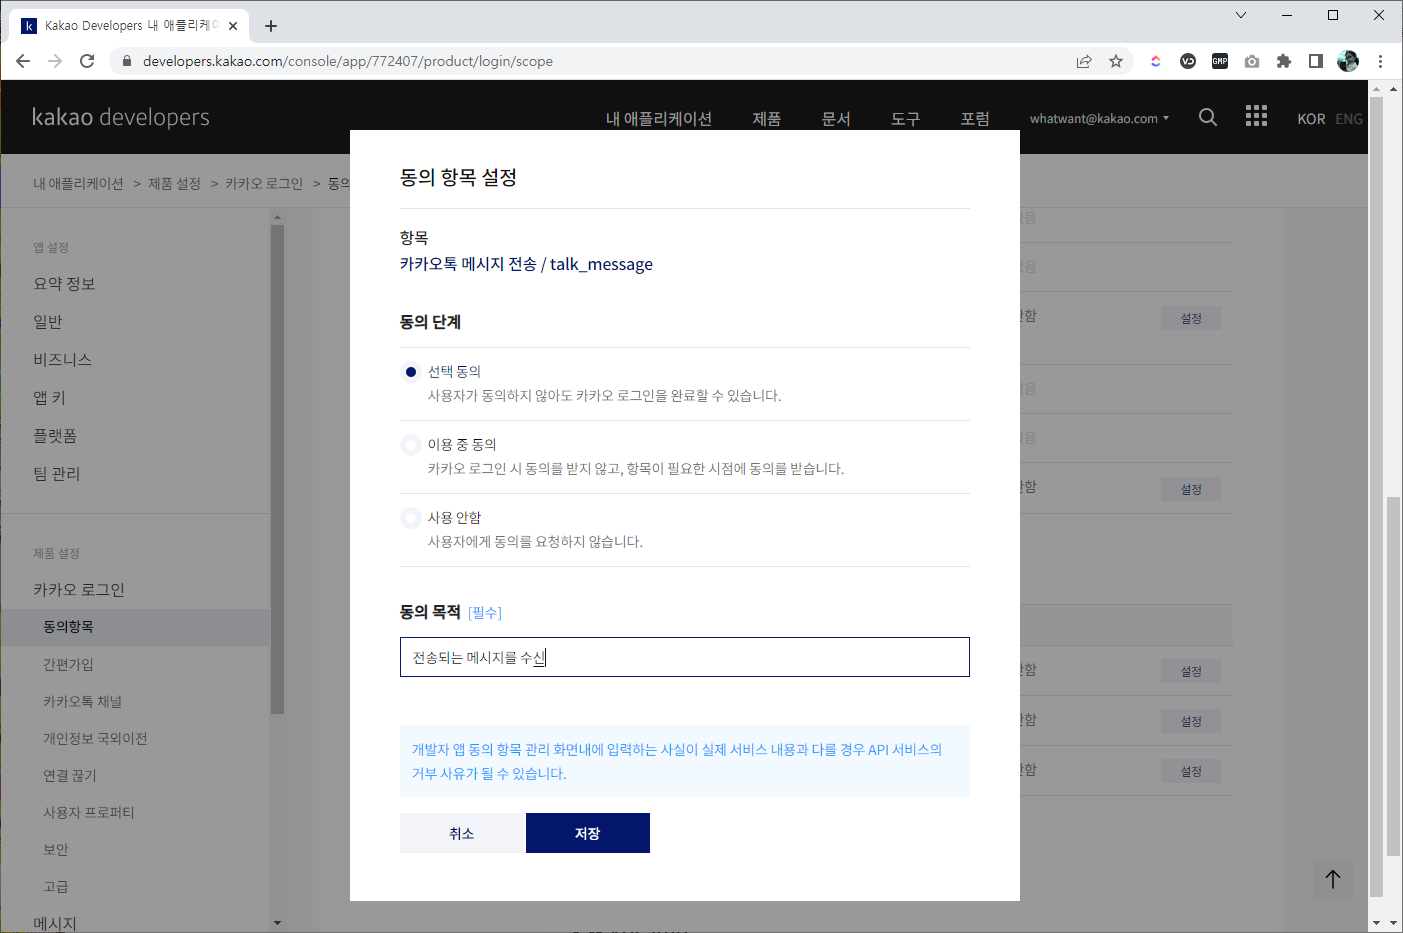Go back with browser back arrow
Image resolution: width=1403 pixels, height=933 pixels.
click(x=23, y=61)
